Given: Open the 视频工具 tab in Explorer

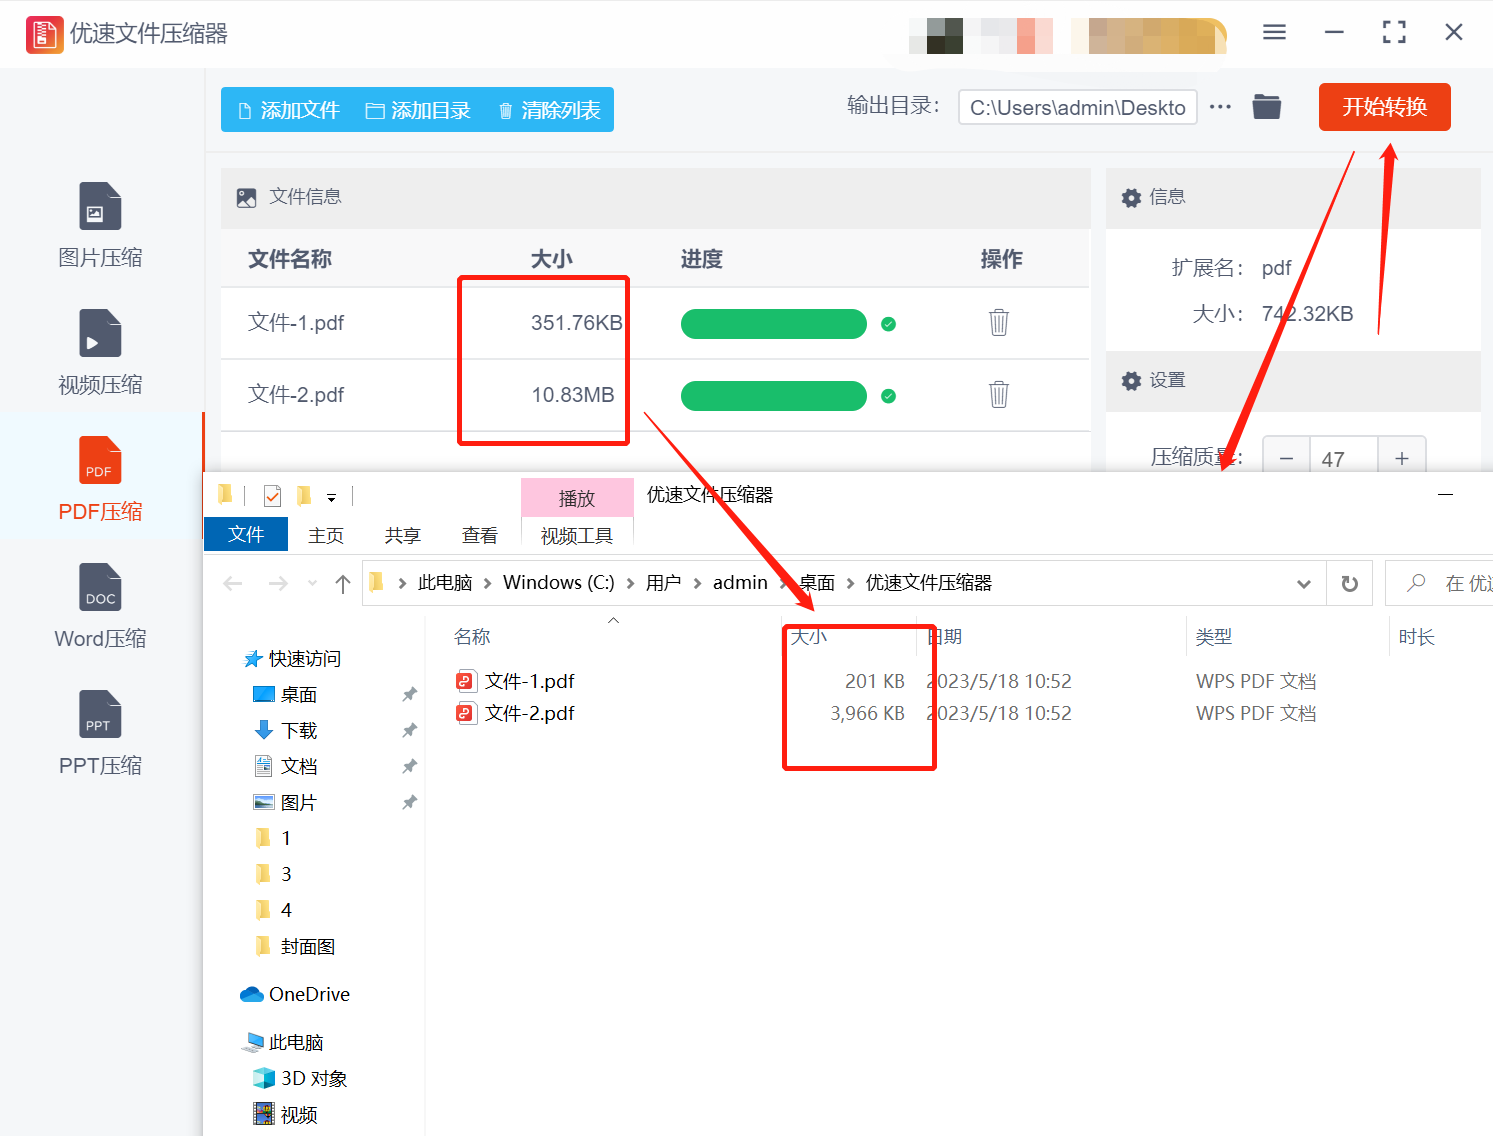Looking at the screenshot, I should [577, 536].
